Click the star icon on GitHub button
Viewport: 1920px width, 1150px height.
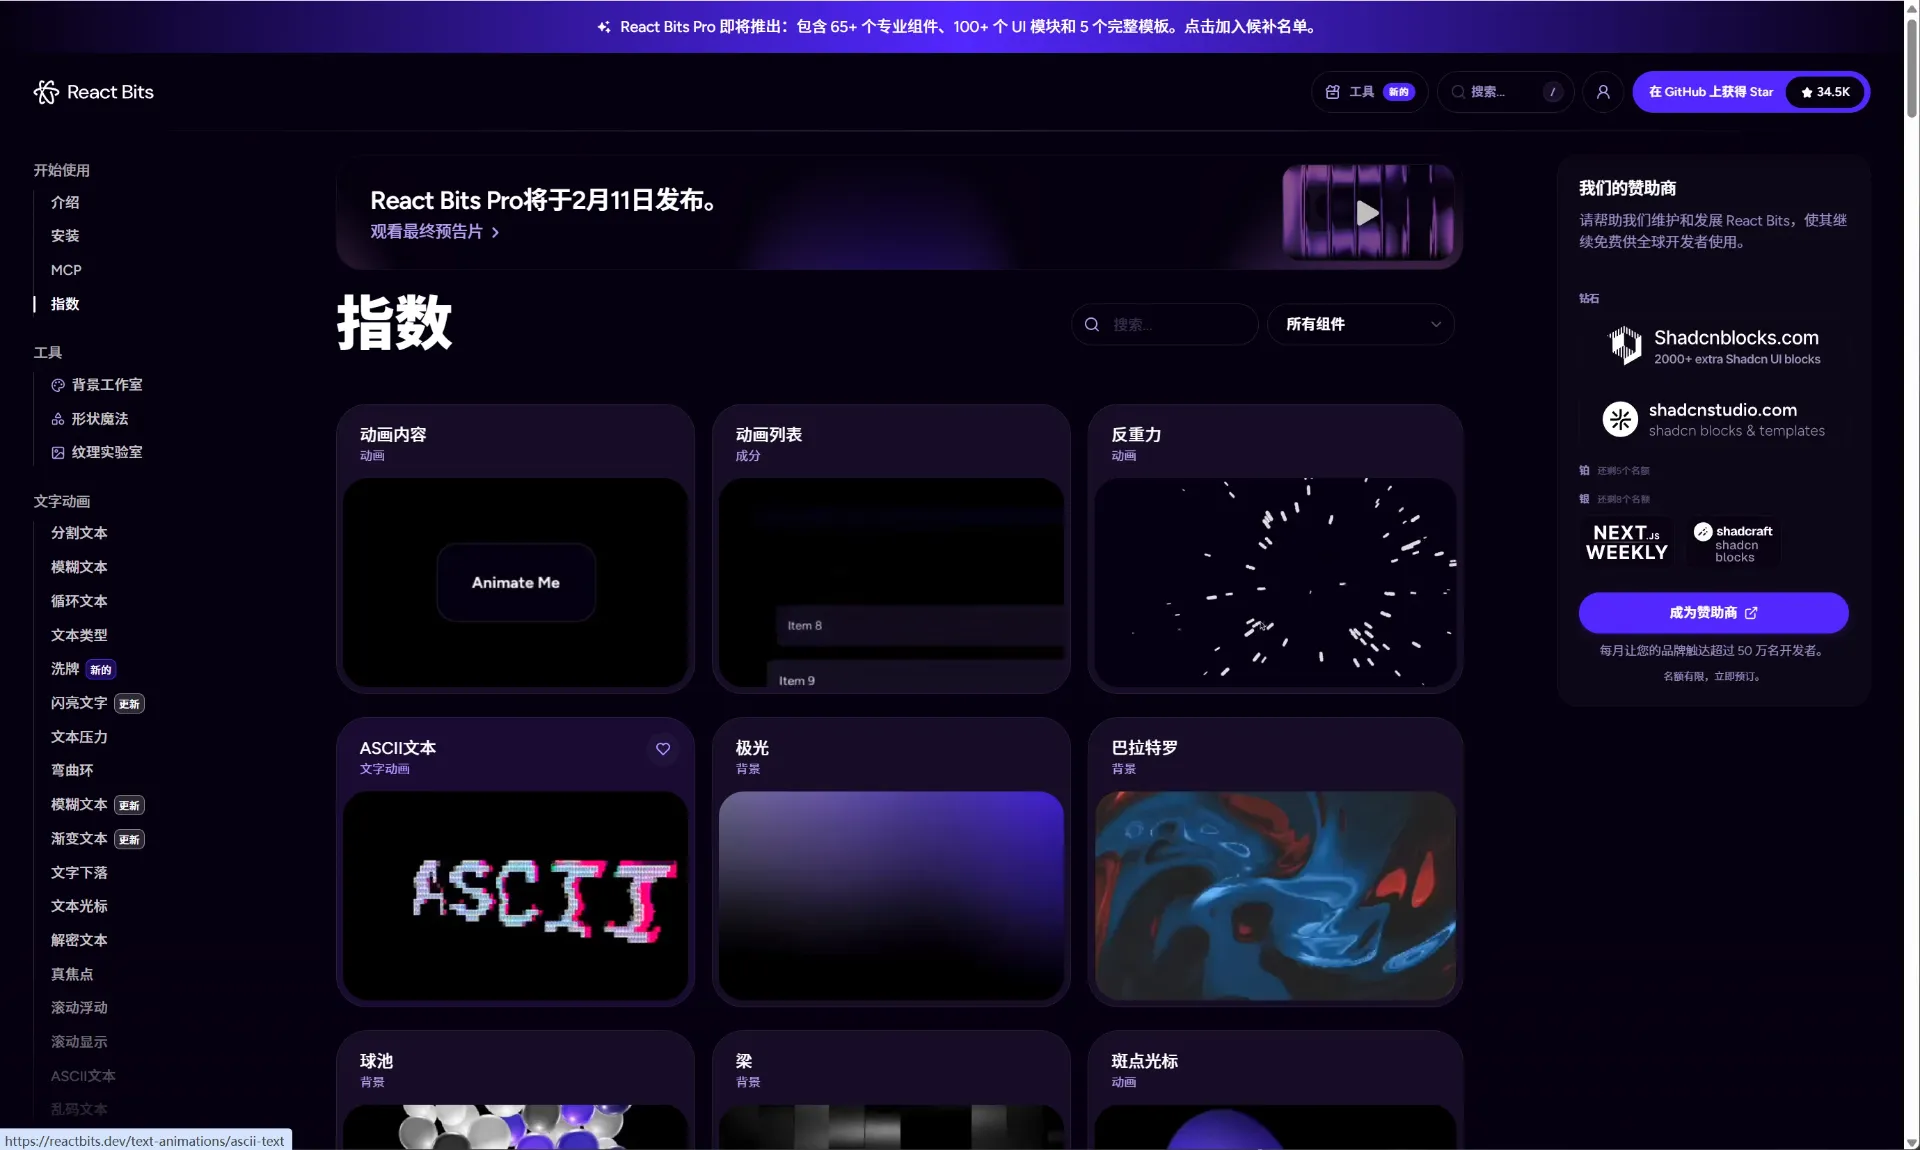click(x=1807, y=92)
